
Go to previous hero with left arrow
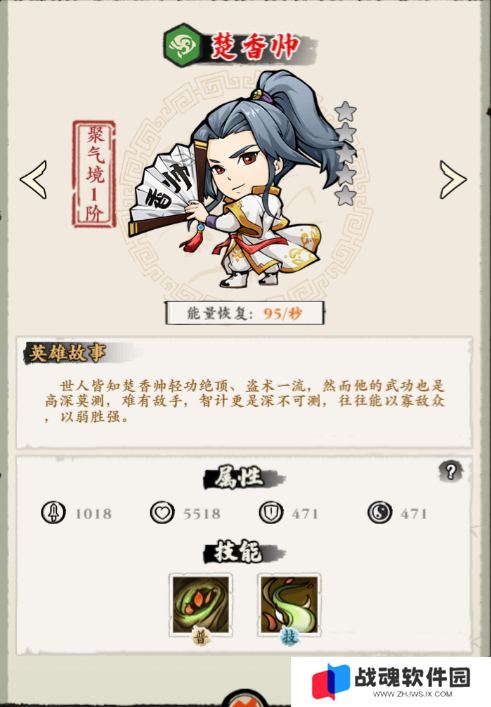point(34,179)
